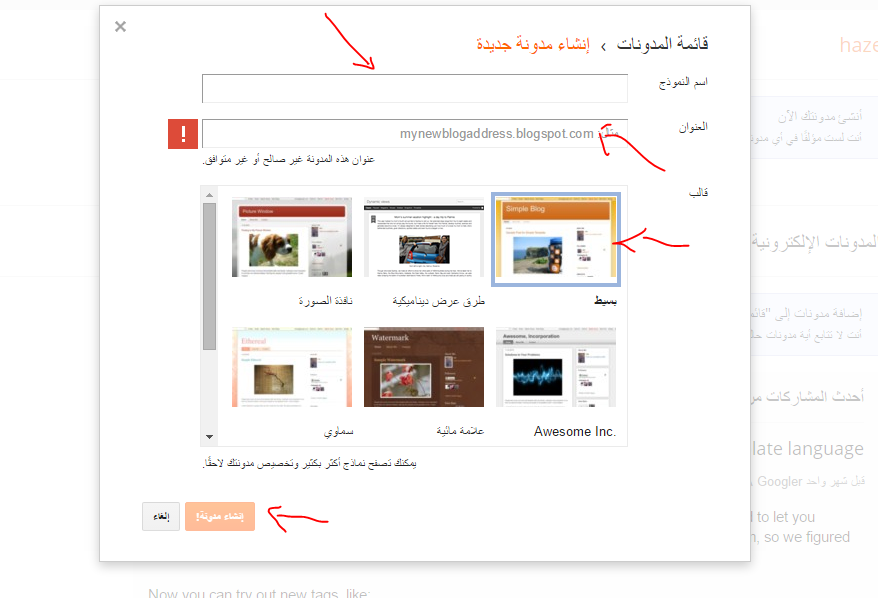
Task: Click the نافذة الصورة template label
Action: click(x=325, y=301)
